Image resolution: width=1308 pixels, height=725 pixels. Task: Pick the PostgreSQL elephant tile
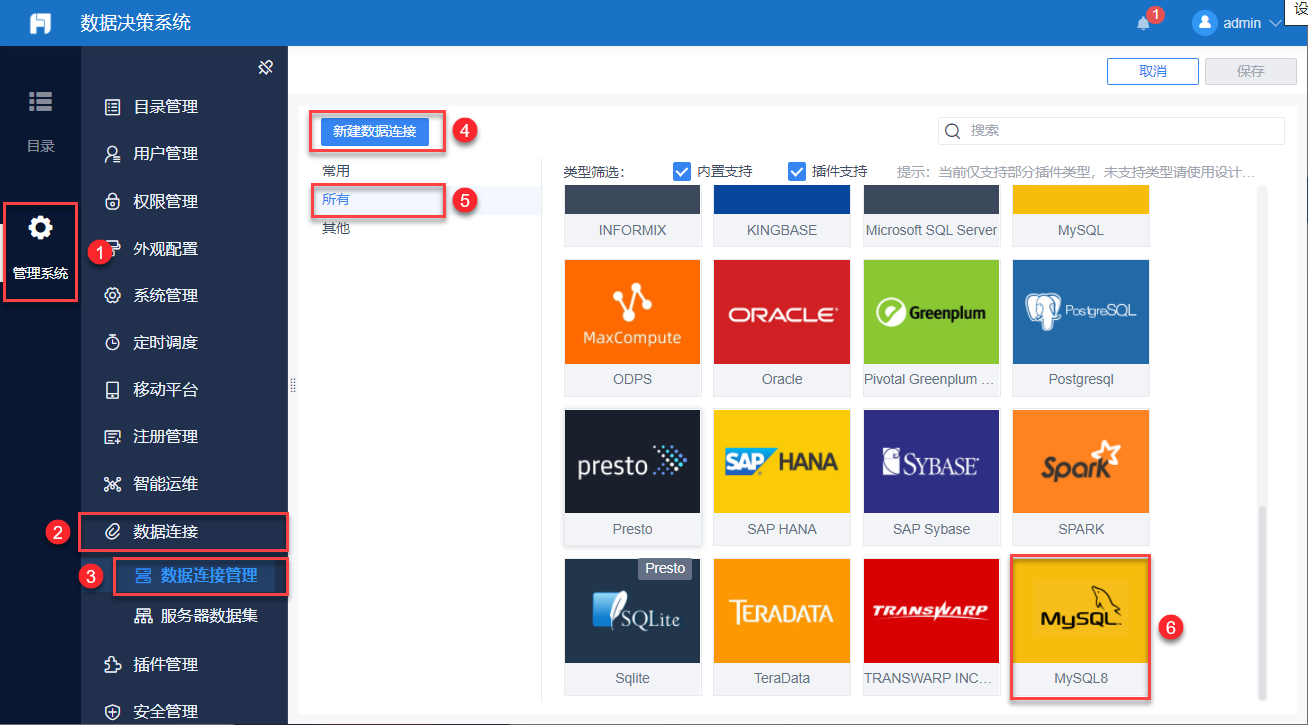1081,328
